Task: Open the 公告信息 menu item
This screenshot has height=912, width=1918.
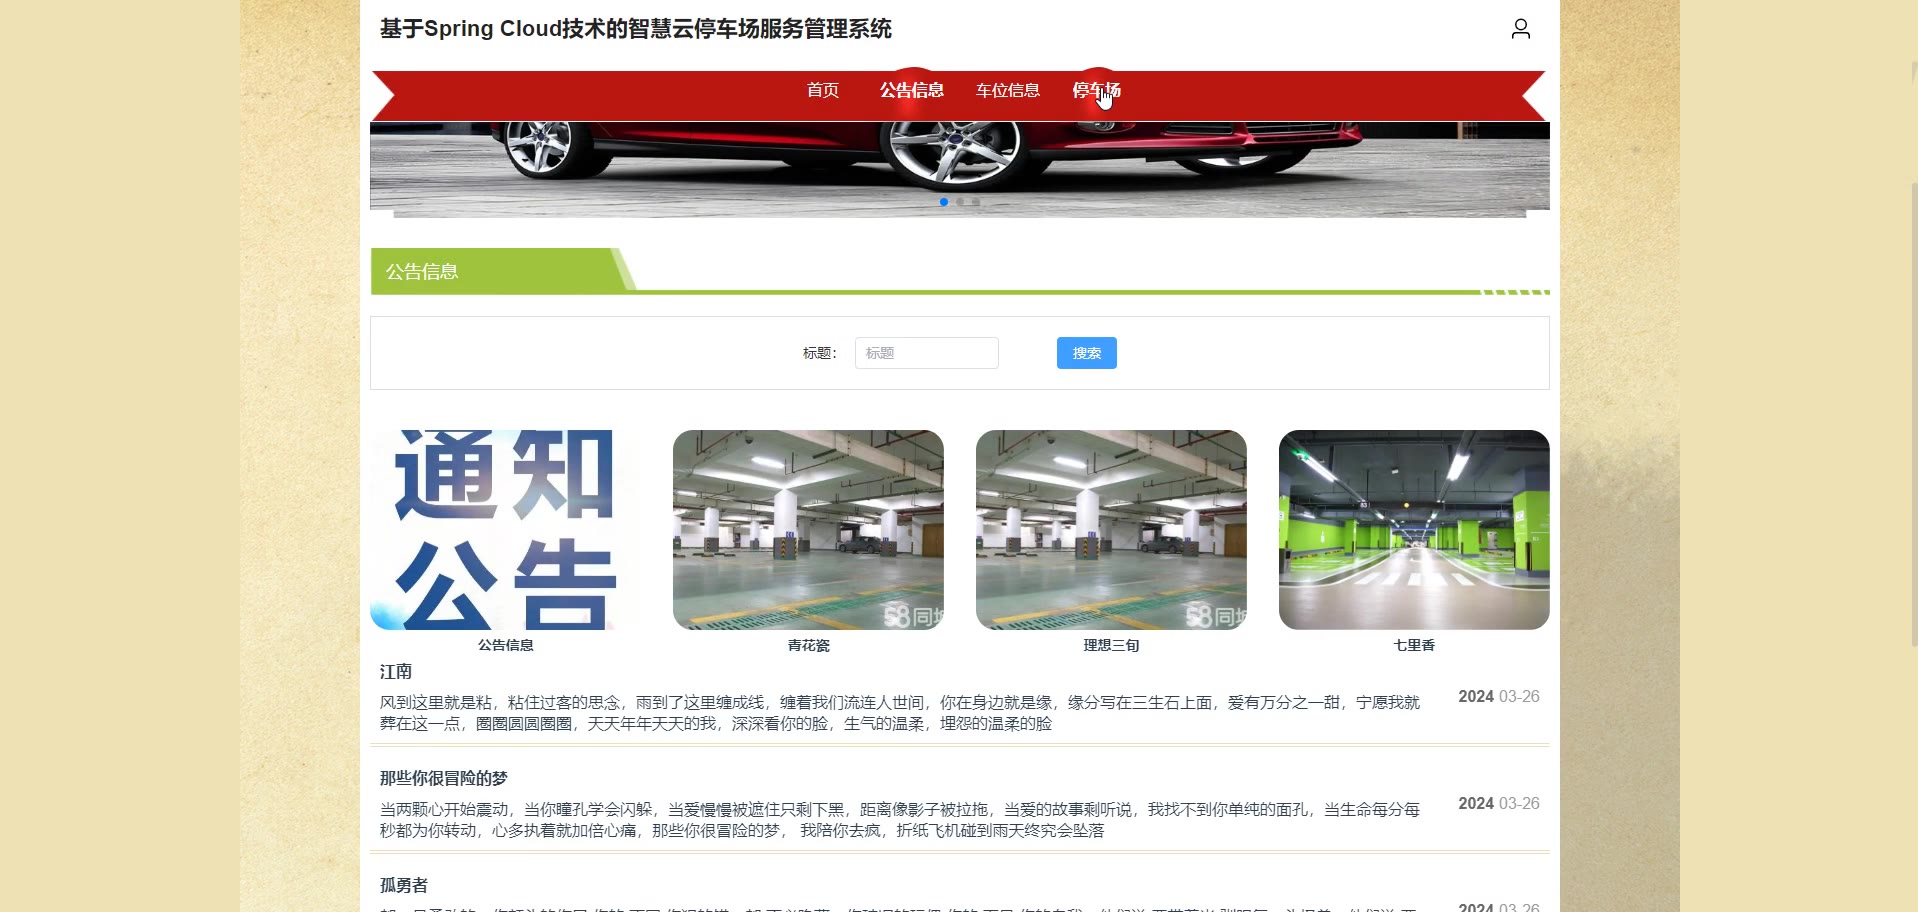Action: click(x=912, y=90)
